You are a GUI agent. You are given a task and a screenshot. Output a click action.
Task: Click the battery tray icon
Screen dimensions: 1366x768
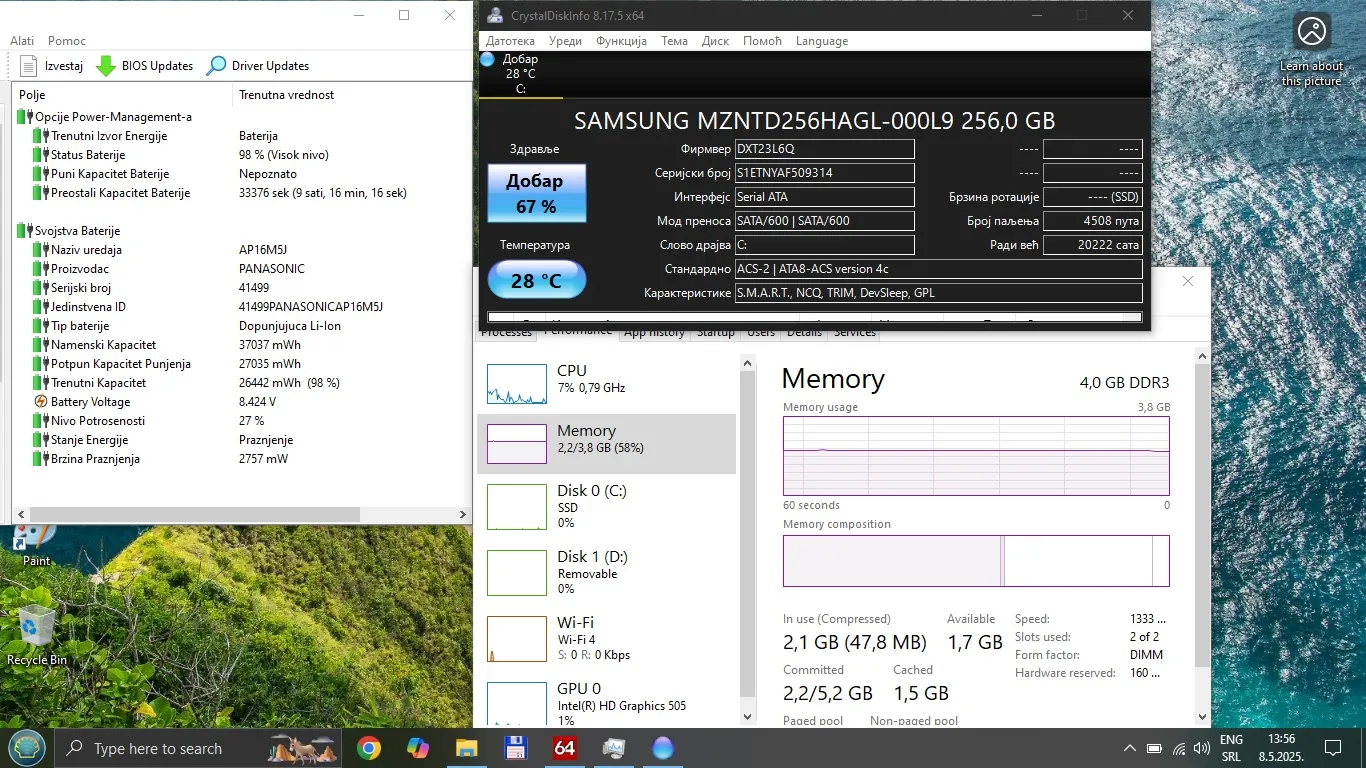(1154, 748)
